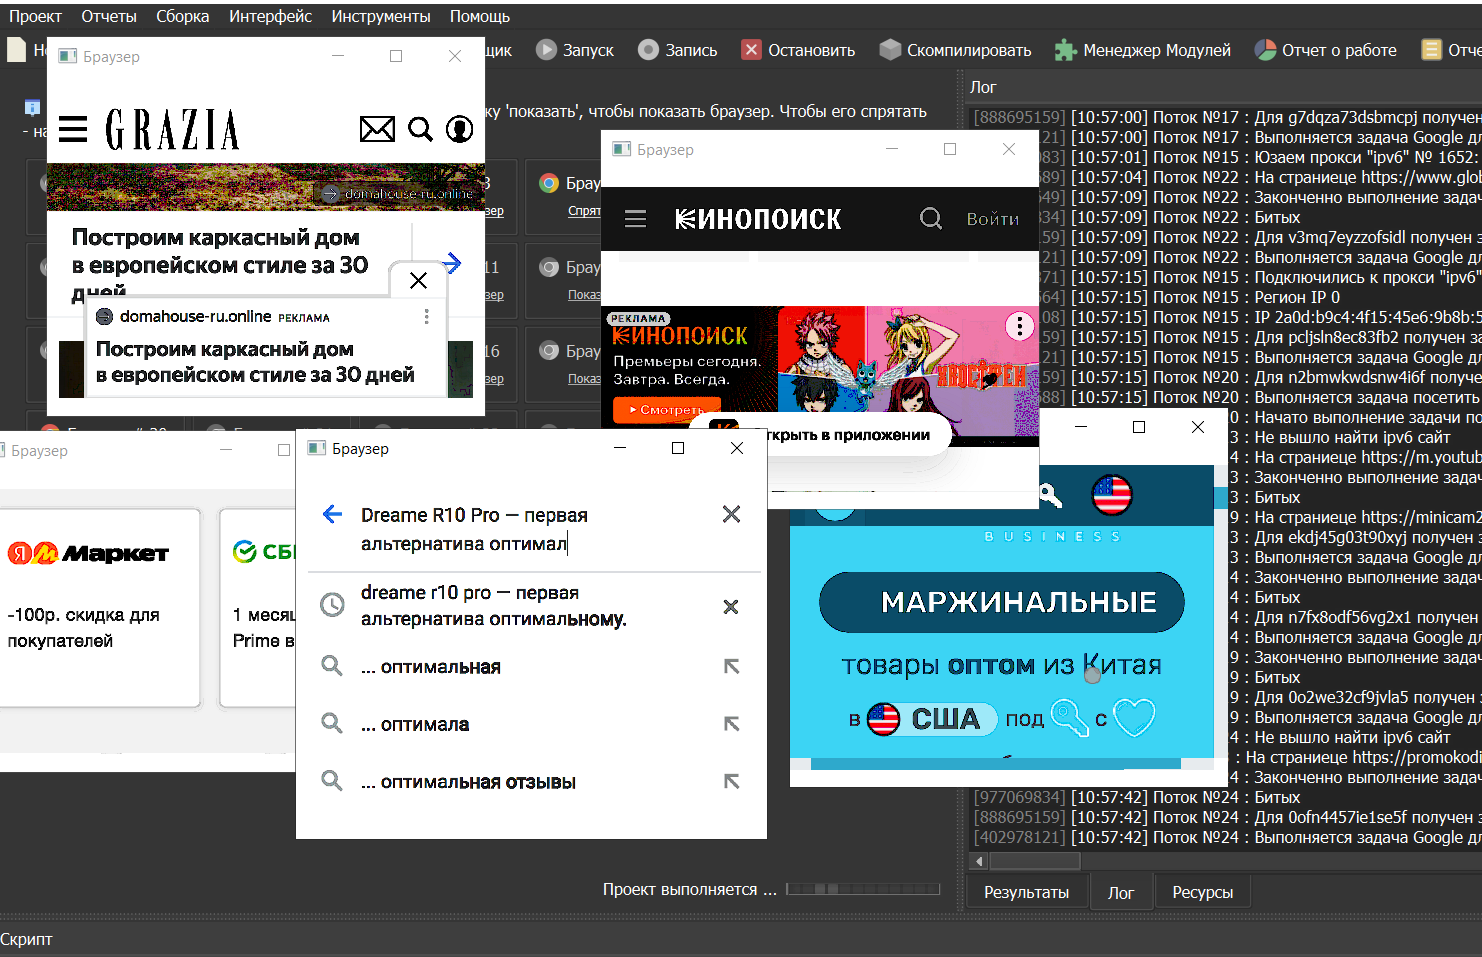Click the Запуск play icon in toolbar
This screenshot has width=1482, height=957.
(x=546, y=50)
